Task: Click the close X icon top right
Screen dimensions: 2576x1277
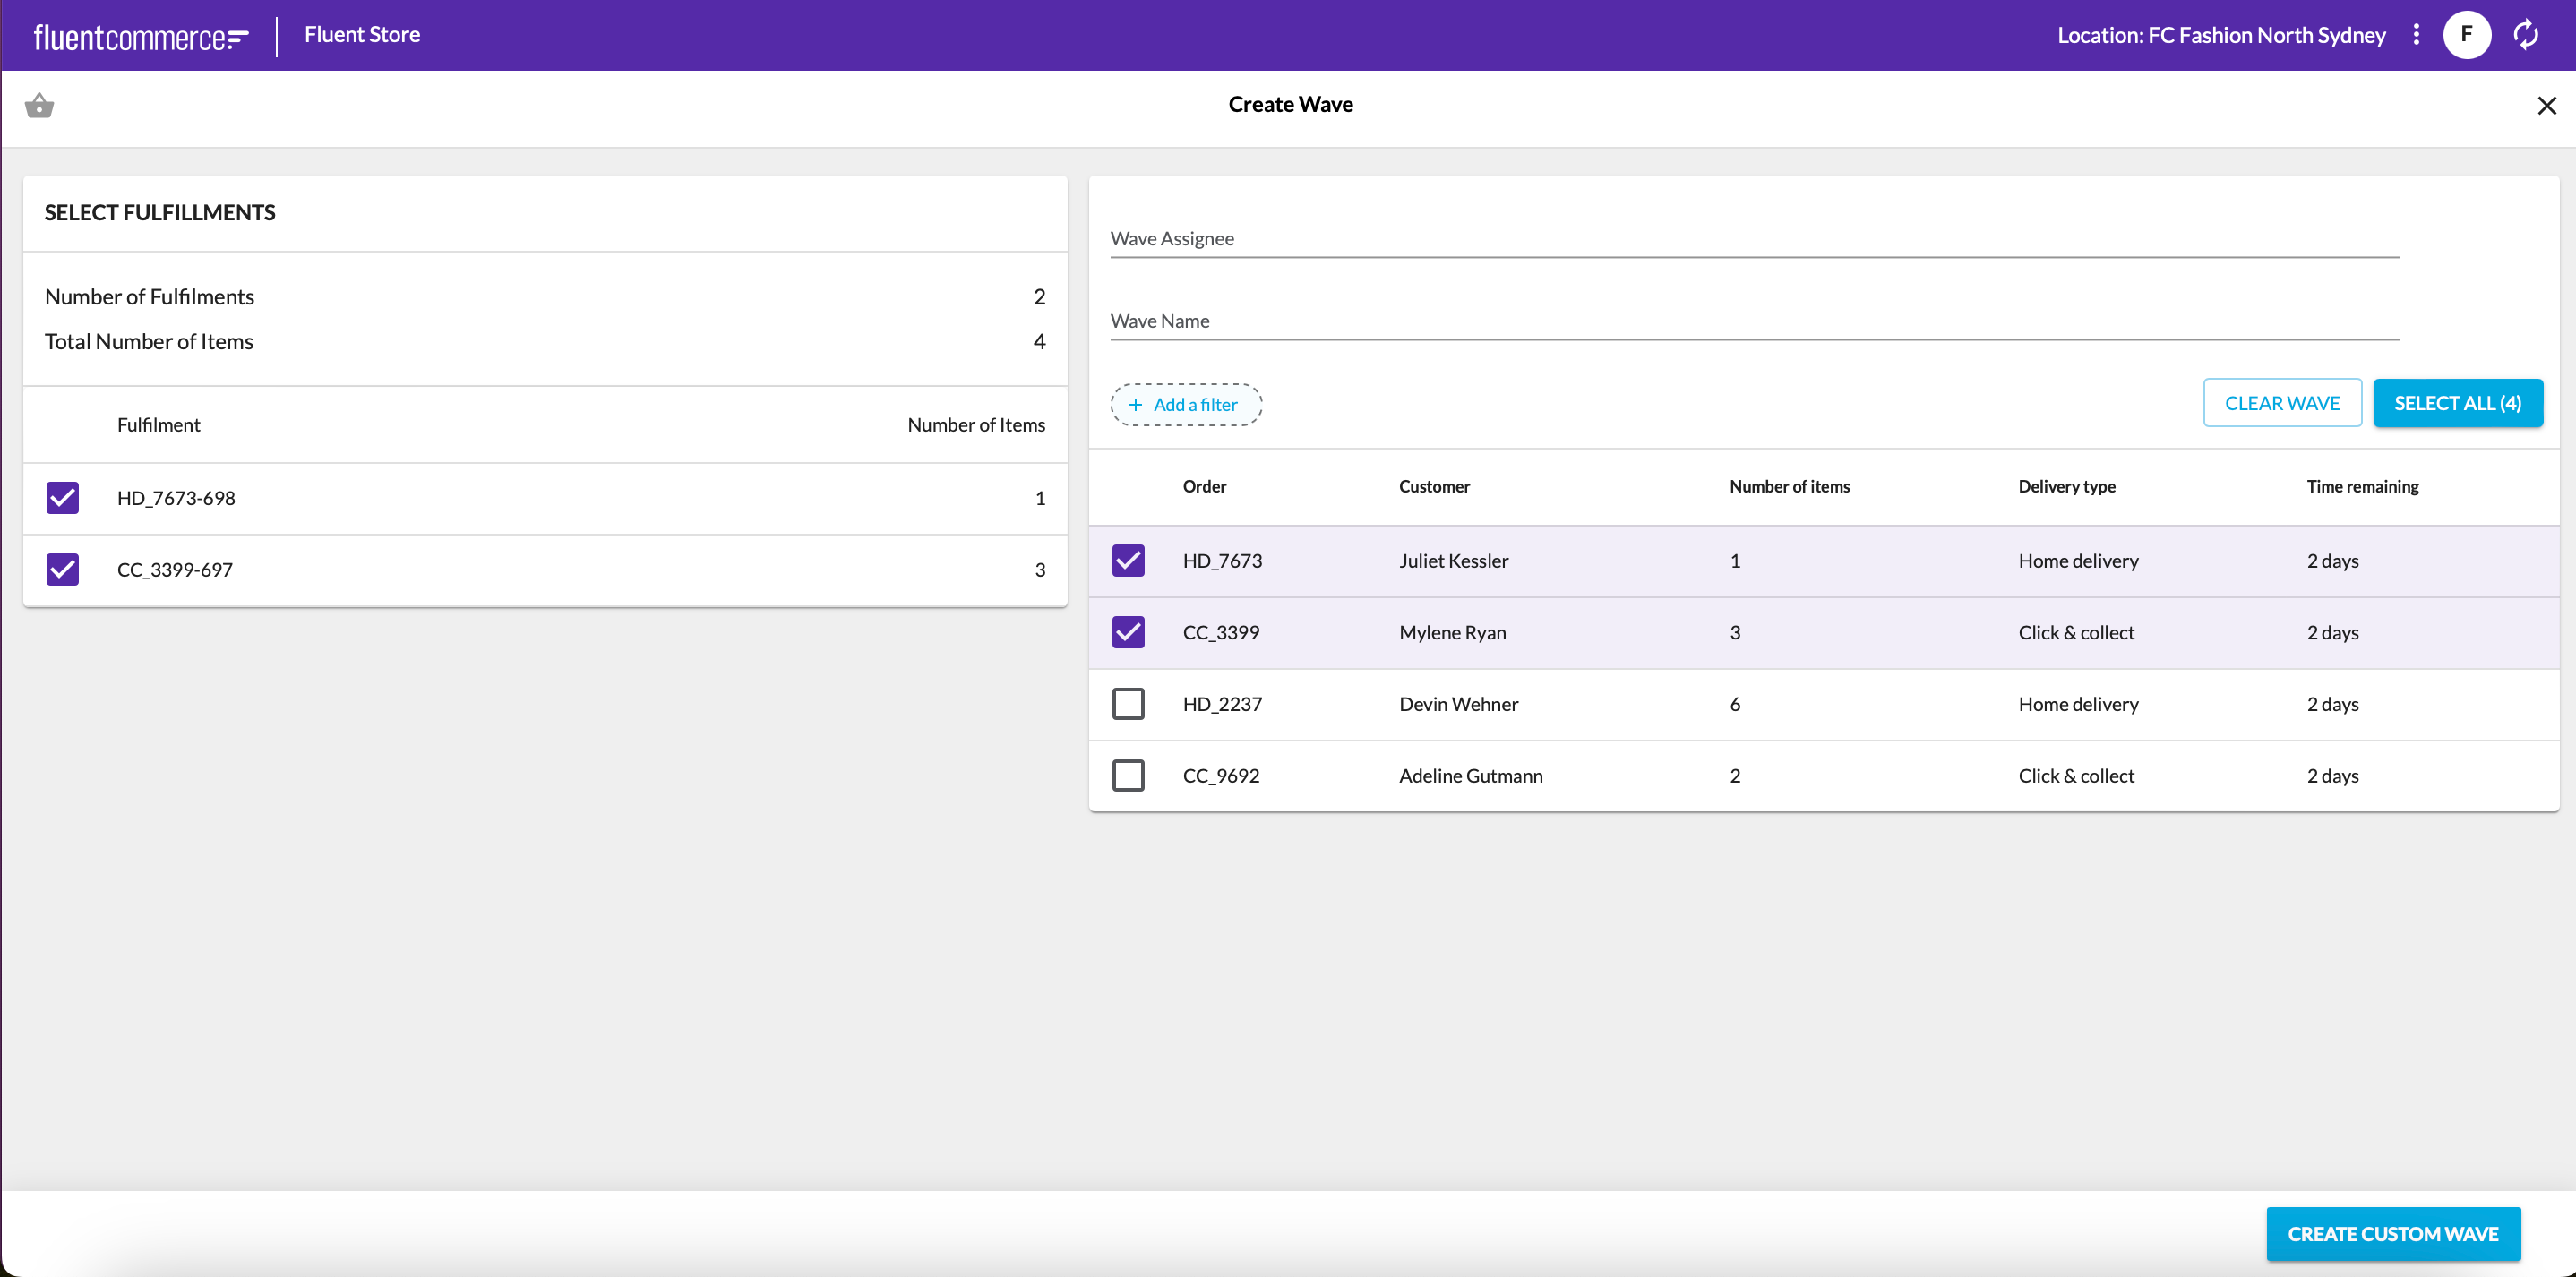Action: tap(2548, 104)
